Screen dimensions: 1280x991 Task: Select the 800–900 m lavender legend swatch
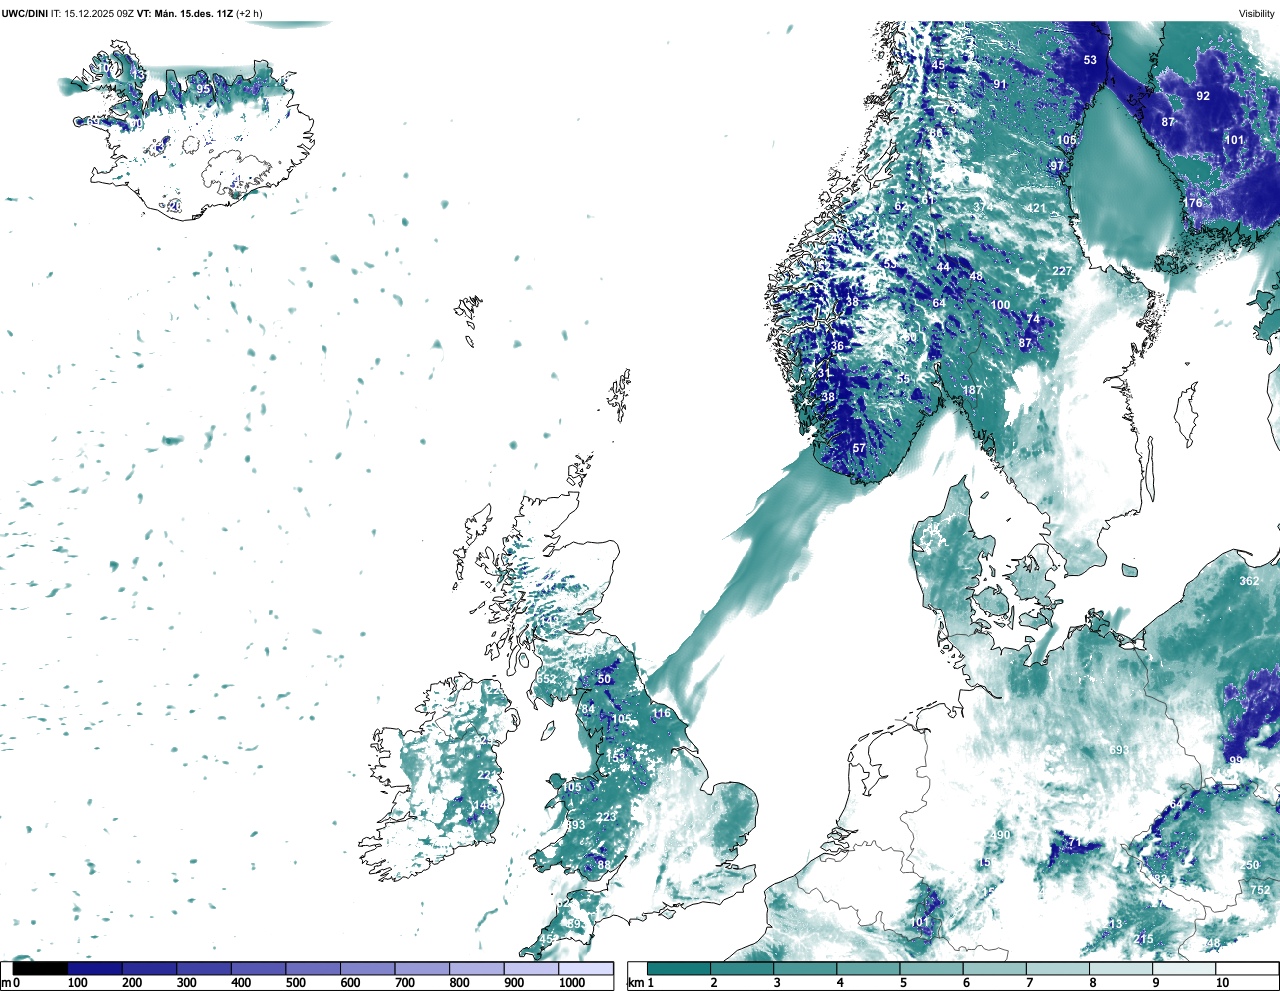pyautogui.click(x=476, y=969)
